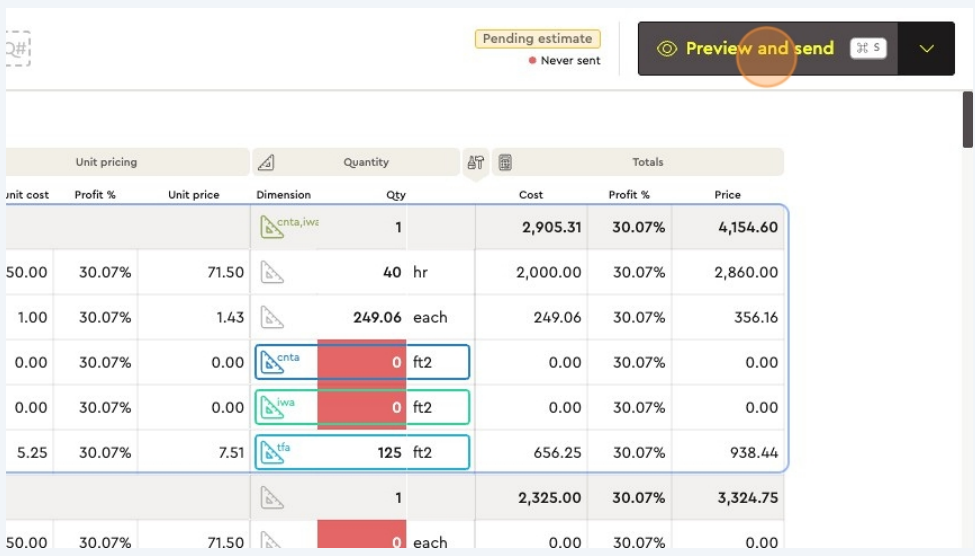Select the Unit pricing column group header
This screenshot has width=975, height=556.
(x=106, y=162)
